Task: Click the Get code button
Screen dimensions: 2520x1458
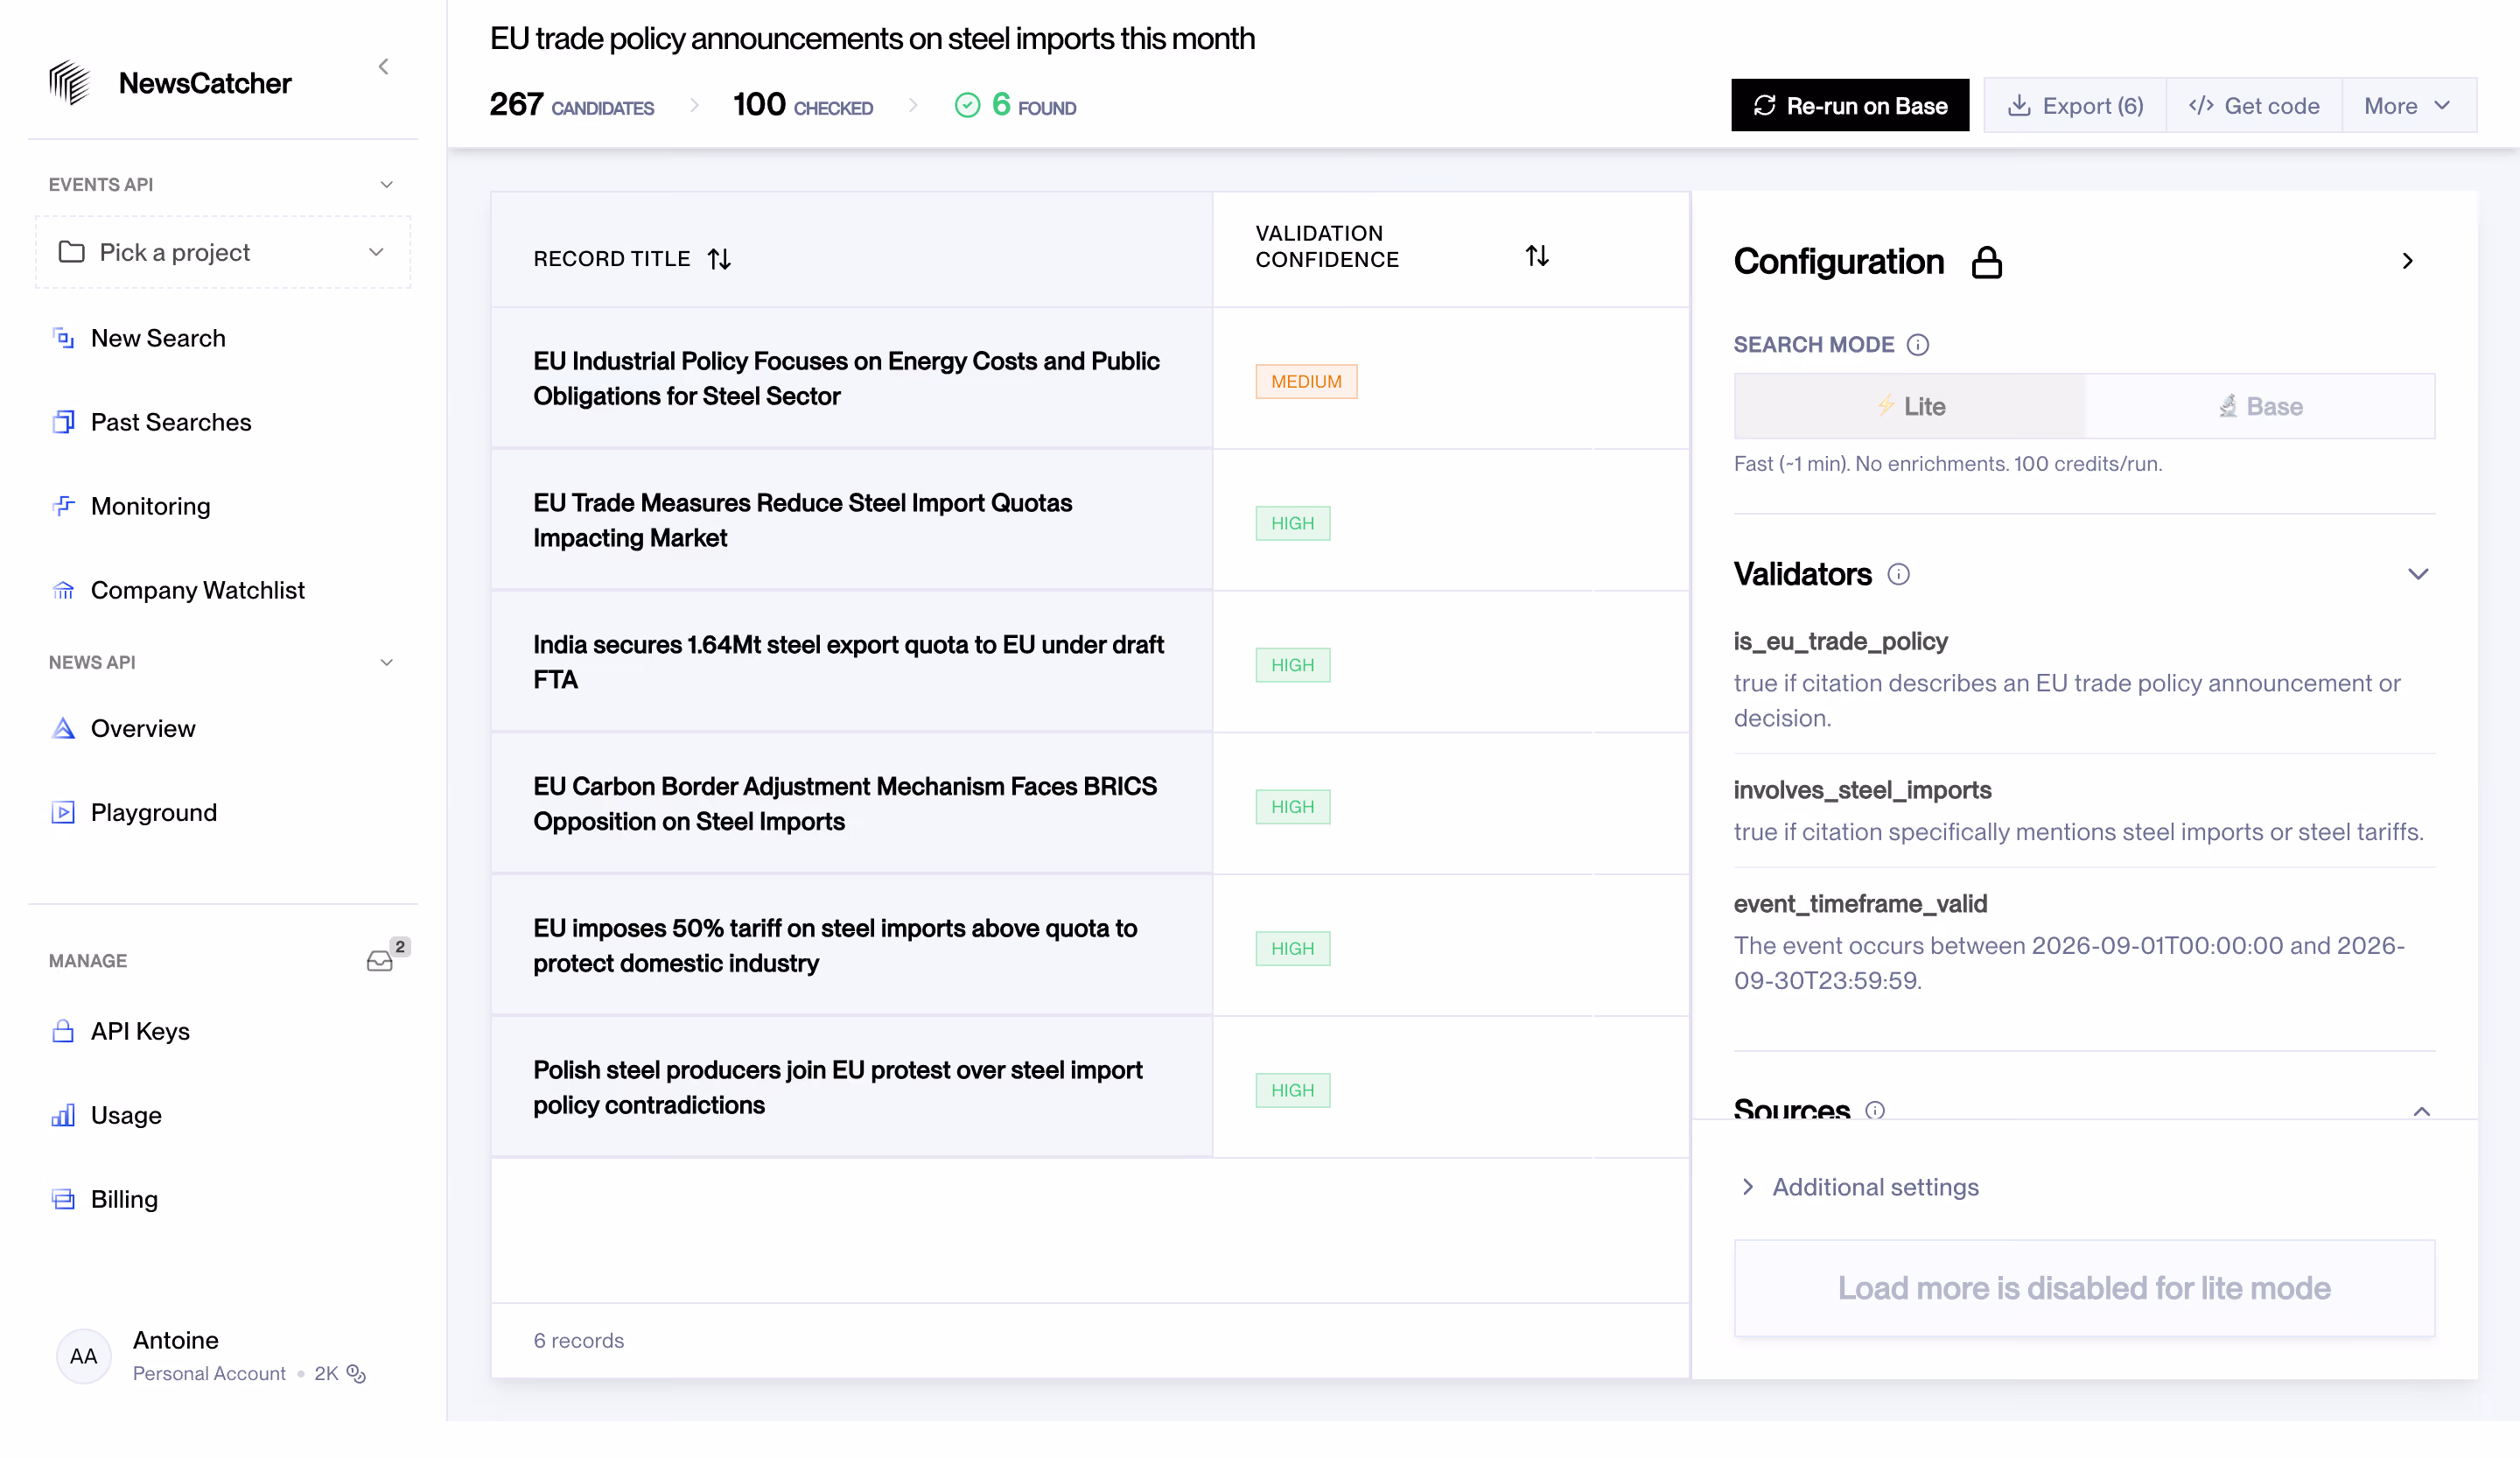Action: (x=2254, y=106)
